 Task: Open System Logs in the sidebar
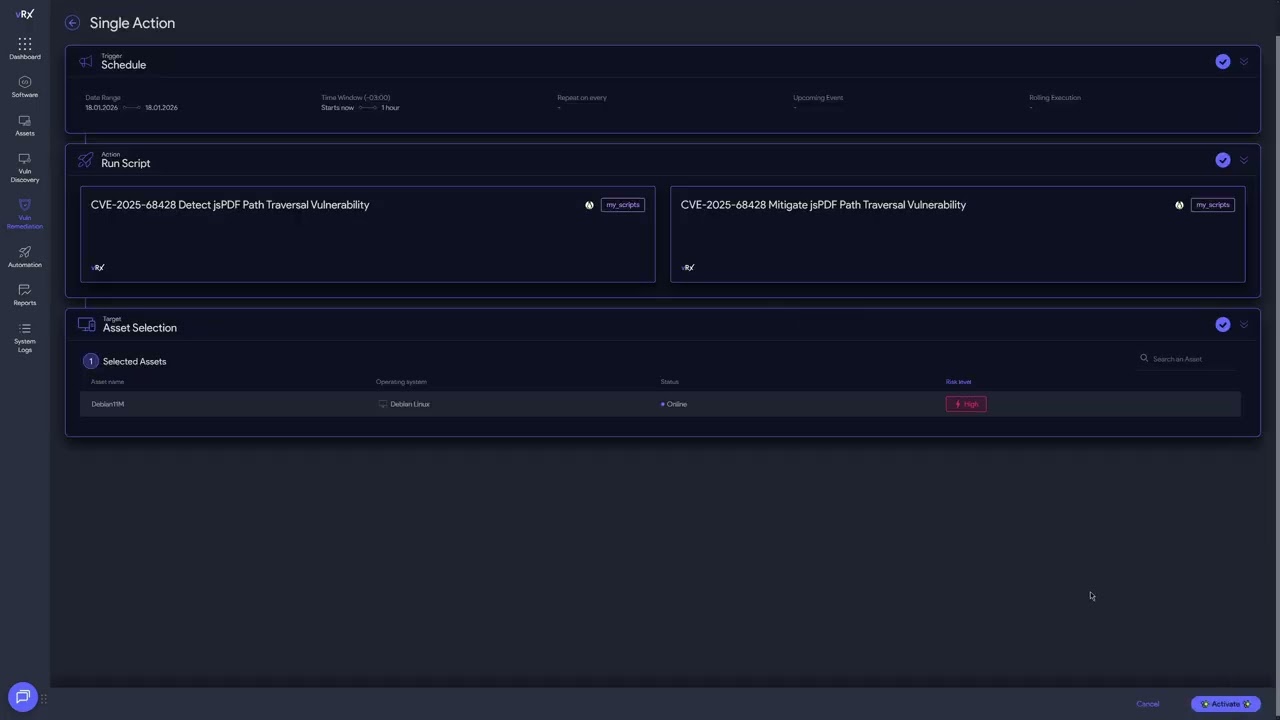25,338
